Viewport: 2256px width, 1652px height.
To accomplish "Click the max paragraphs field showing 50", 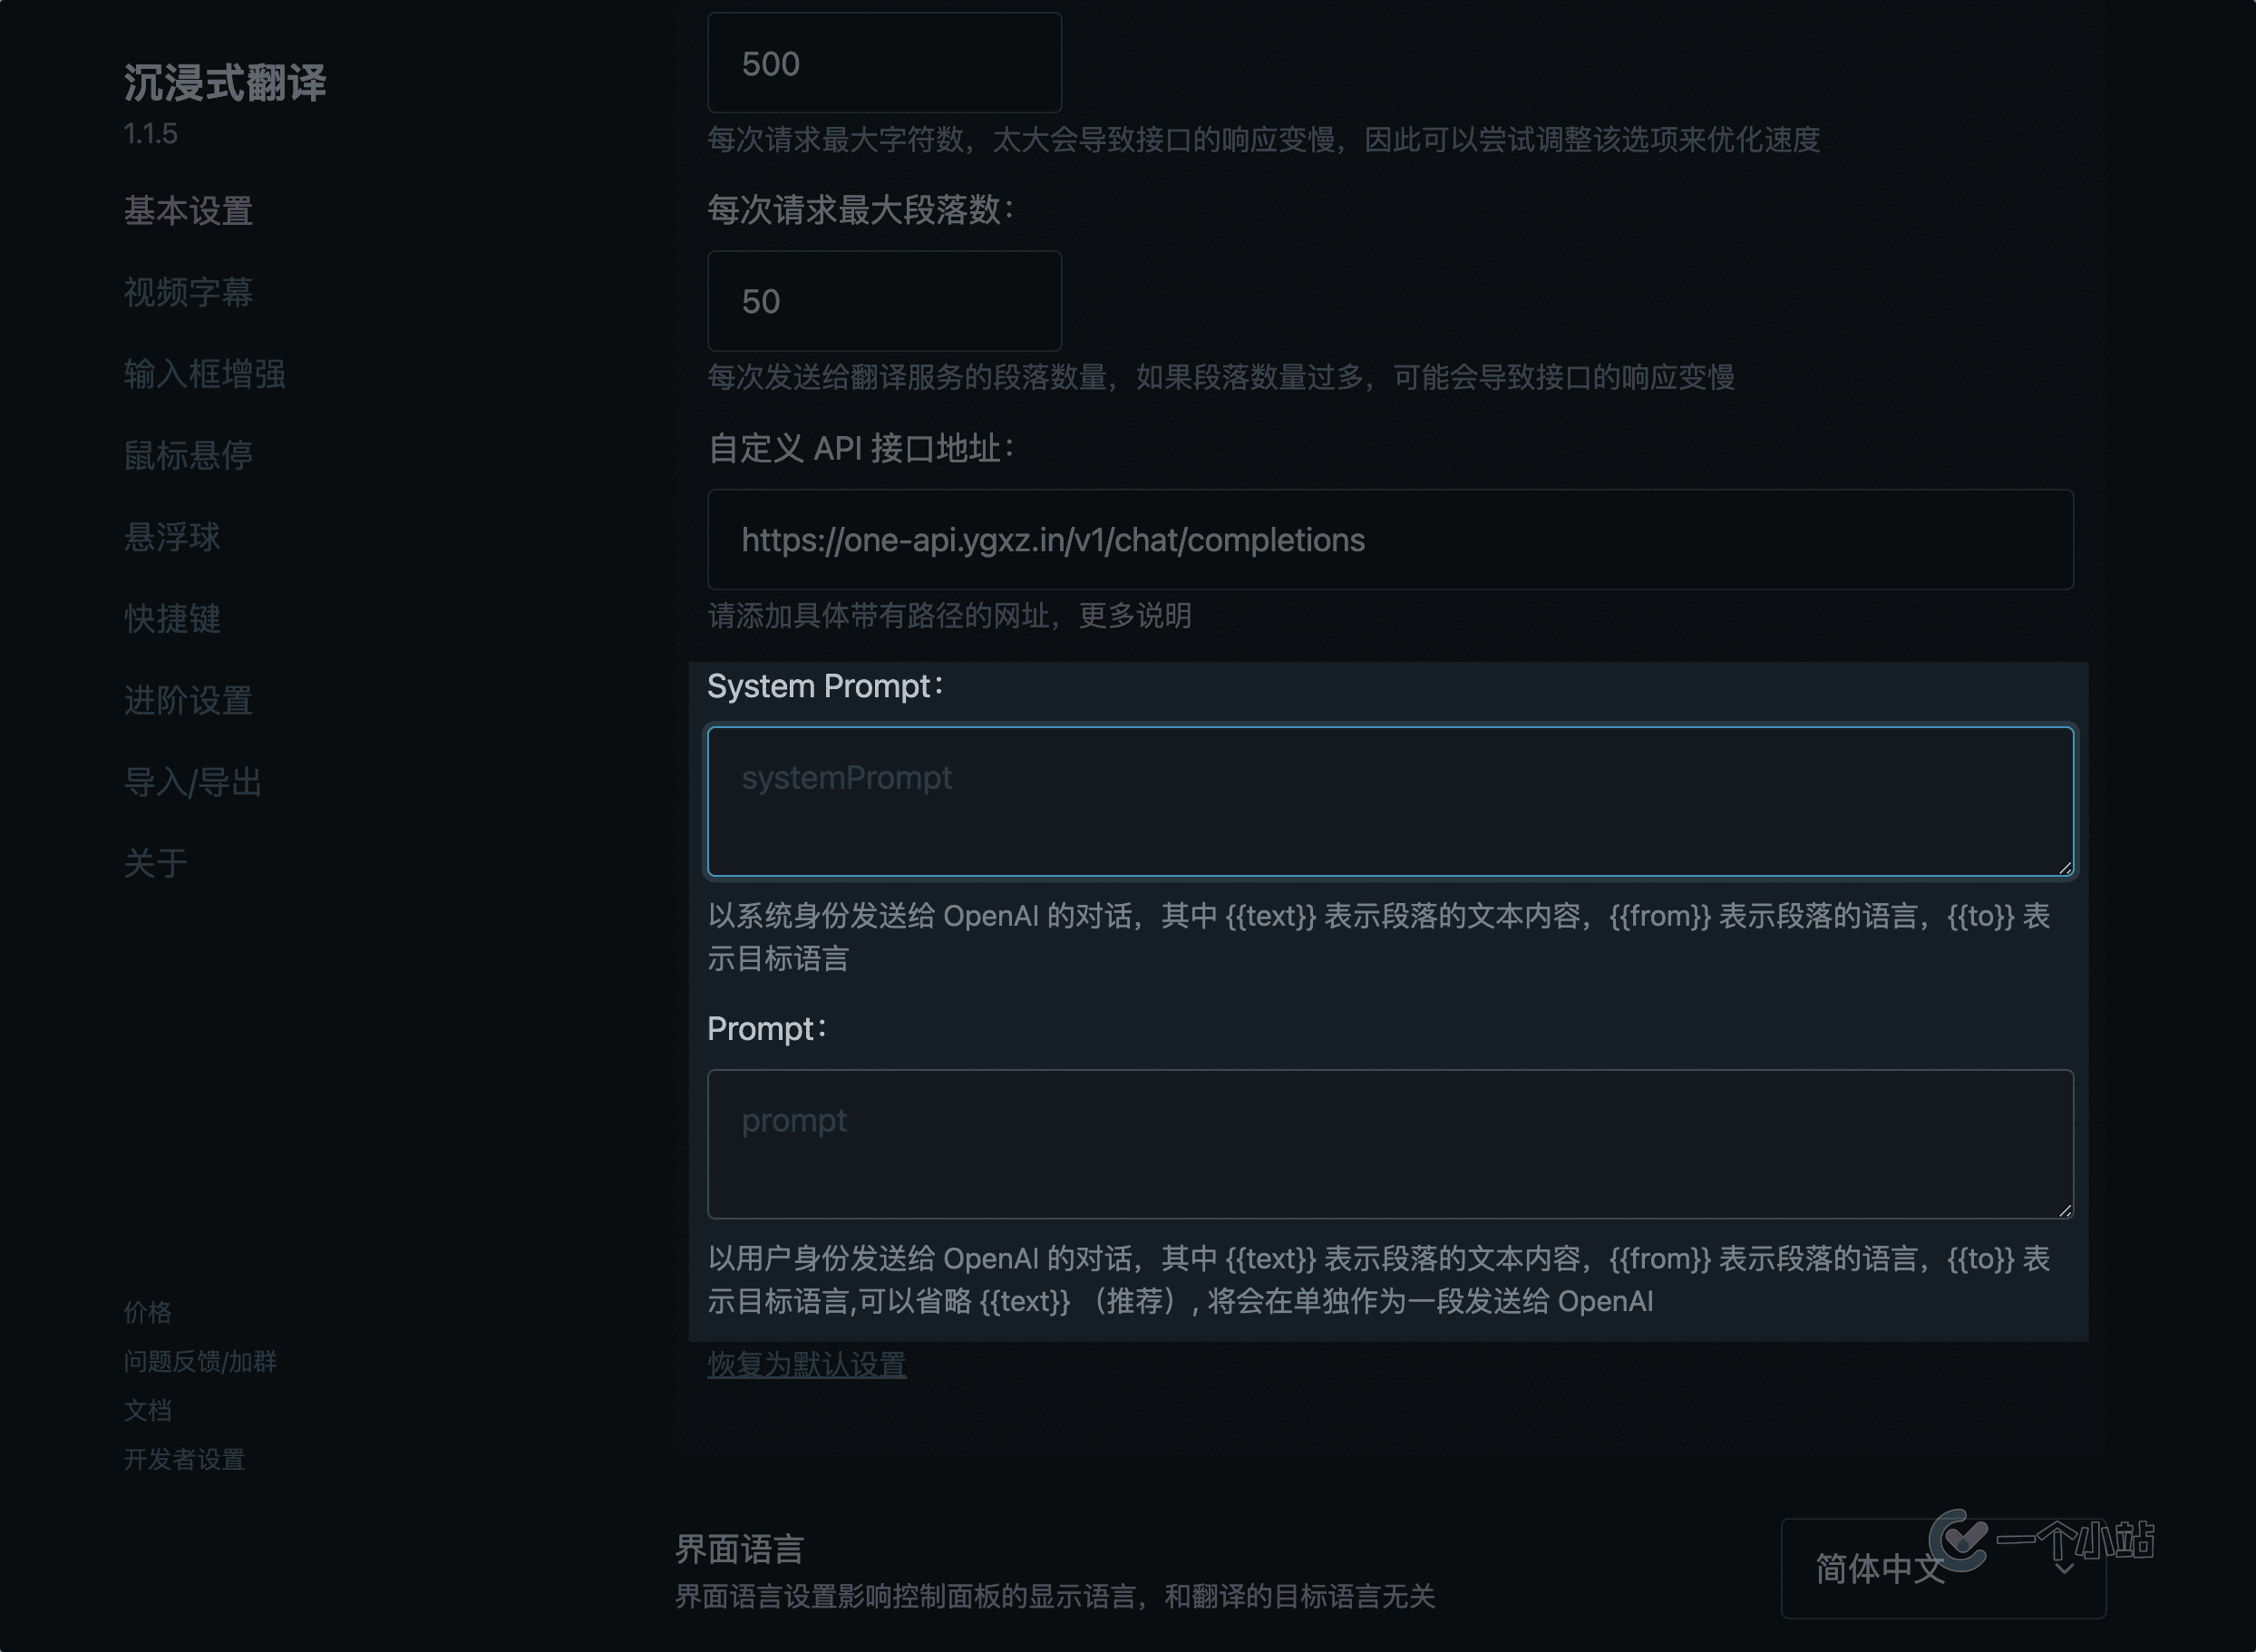I will [884, 301].
